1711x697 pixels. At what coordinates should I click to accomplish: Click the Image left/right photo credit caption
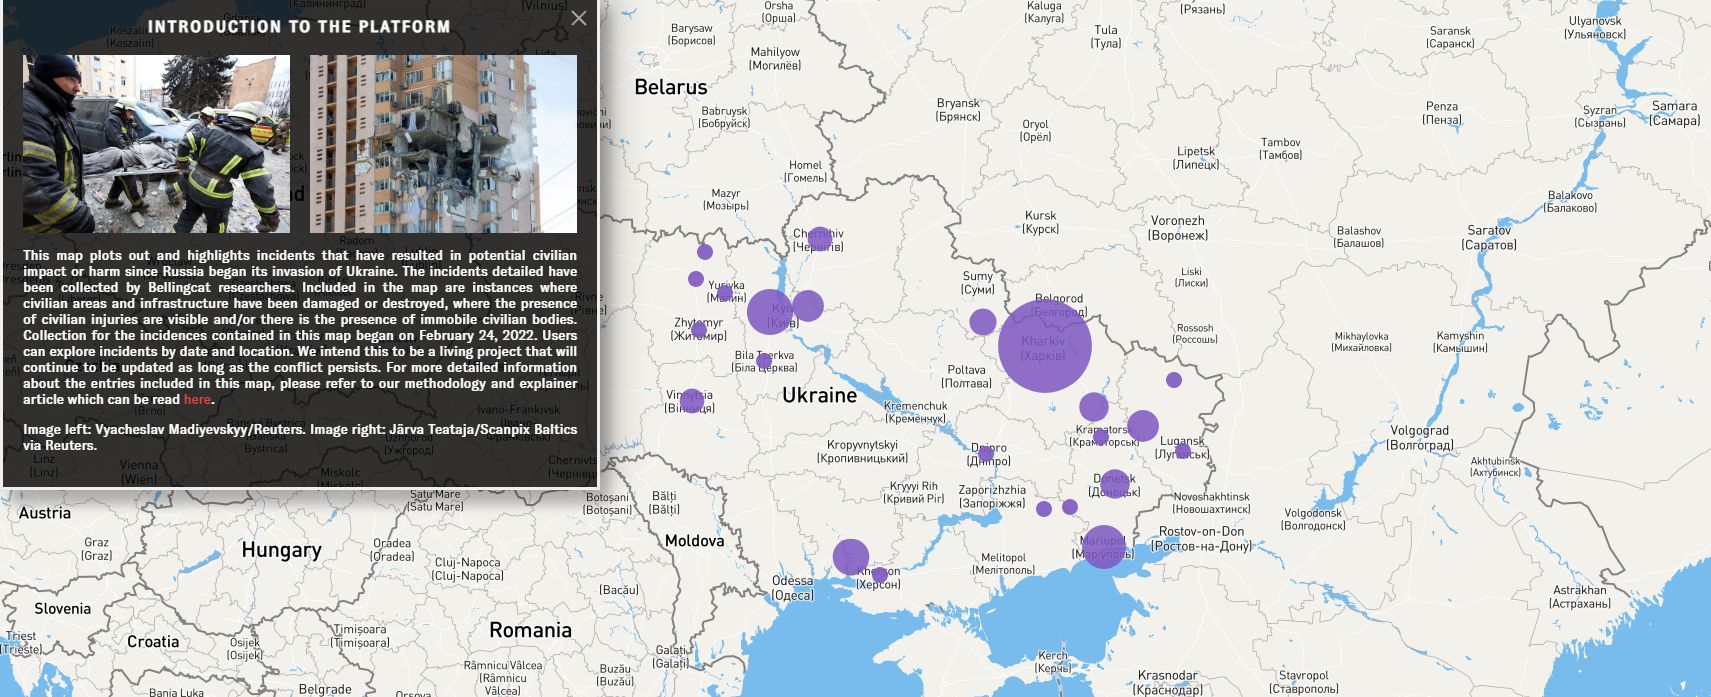tap(300, 437)
